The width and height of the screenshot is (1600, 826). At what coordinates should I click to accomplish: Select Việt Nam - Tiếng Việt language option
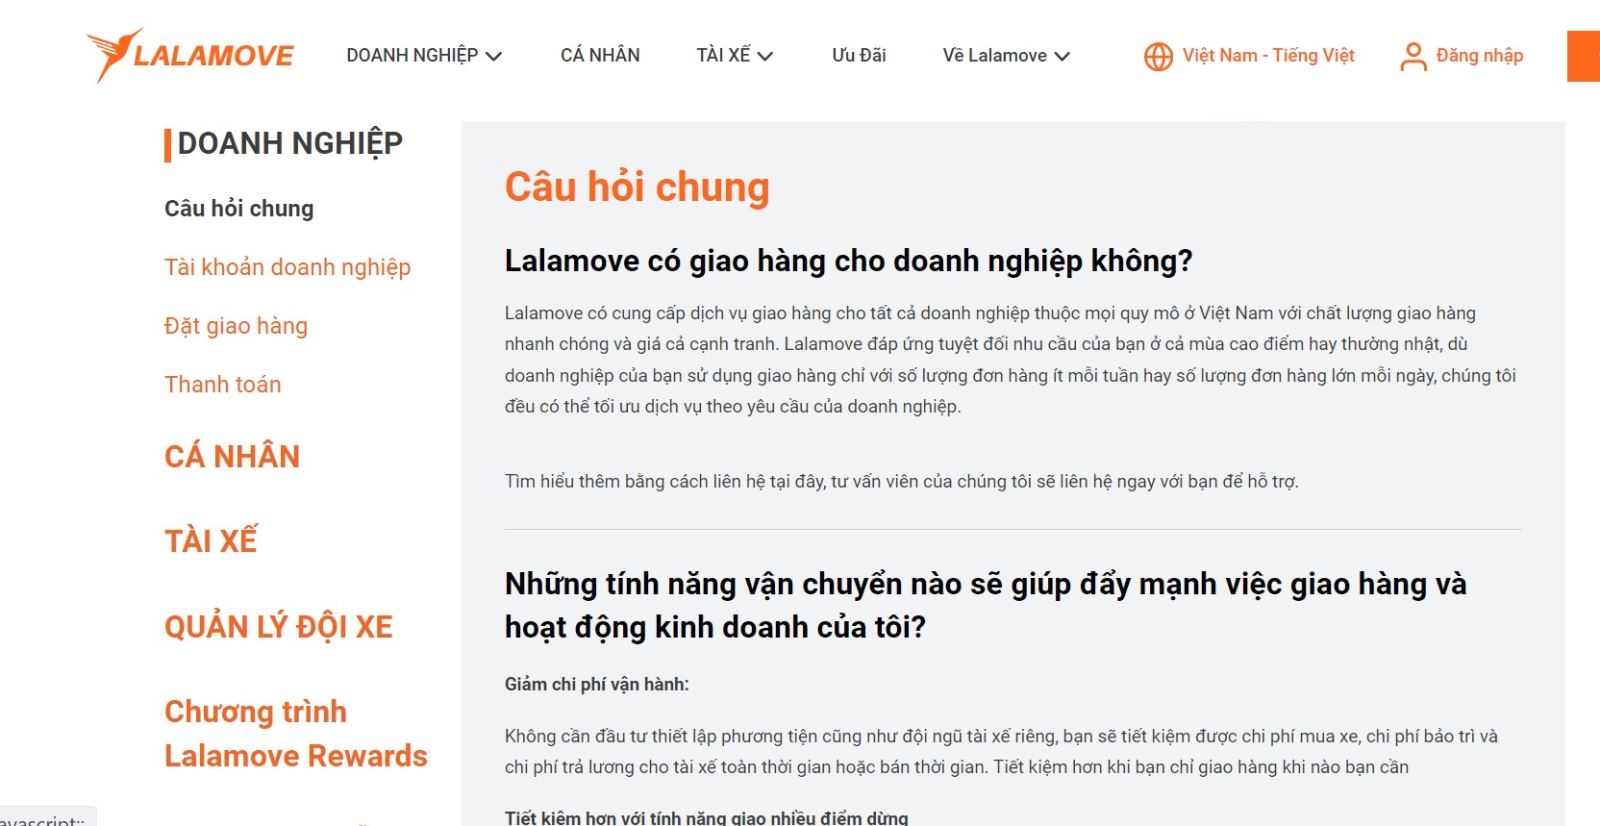tap(1268, 55)
